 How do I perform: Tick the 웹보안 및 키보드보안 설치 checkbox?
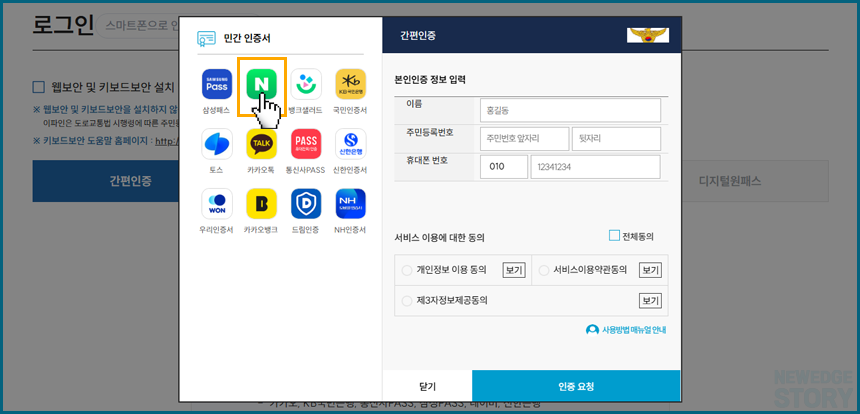click(x=38, y=87)
